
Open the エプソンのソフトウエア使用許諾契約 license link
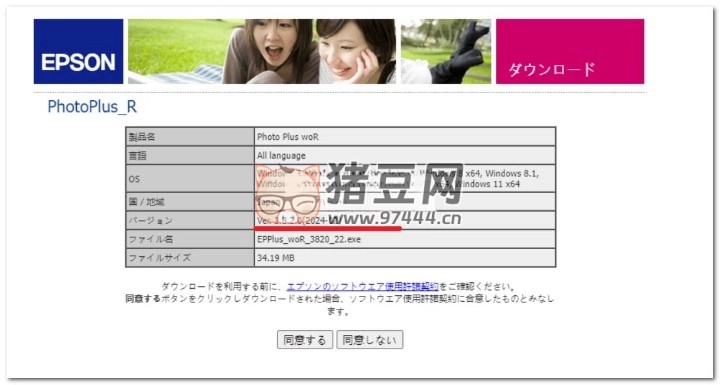tap(362, 287)
